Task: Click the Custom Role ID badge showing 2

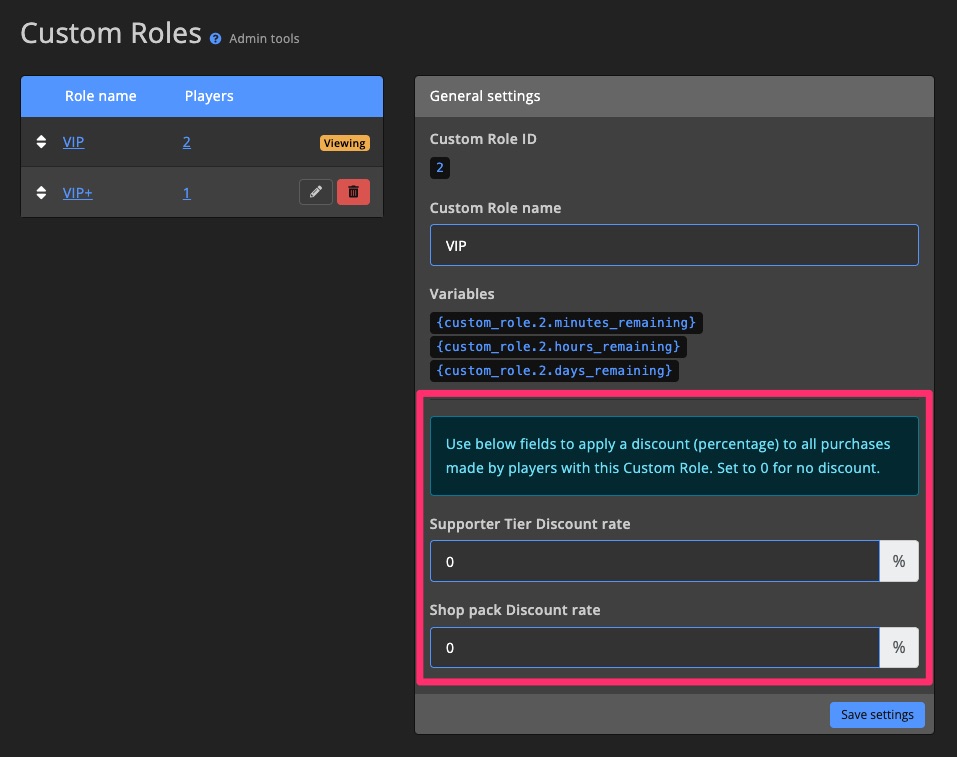Action: [440, 167]
